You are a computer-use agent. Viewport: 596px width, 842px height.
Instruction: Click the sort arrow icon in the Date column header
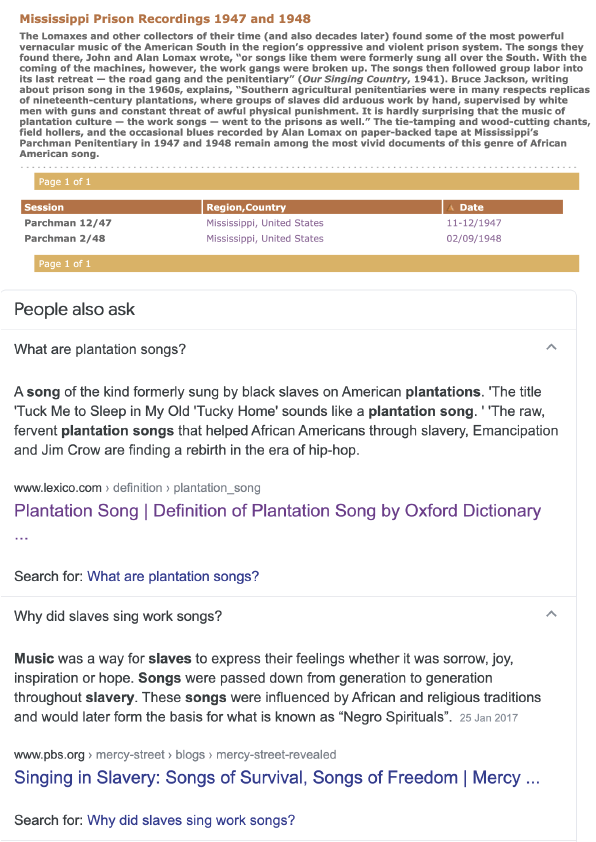click(451, 208)
